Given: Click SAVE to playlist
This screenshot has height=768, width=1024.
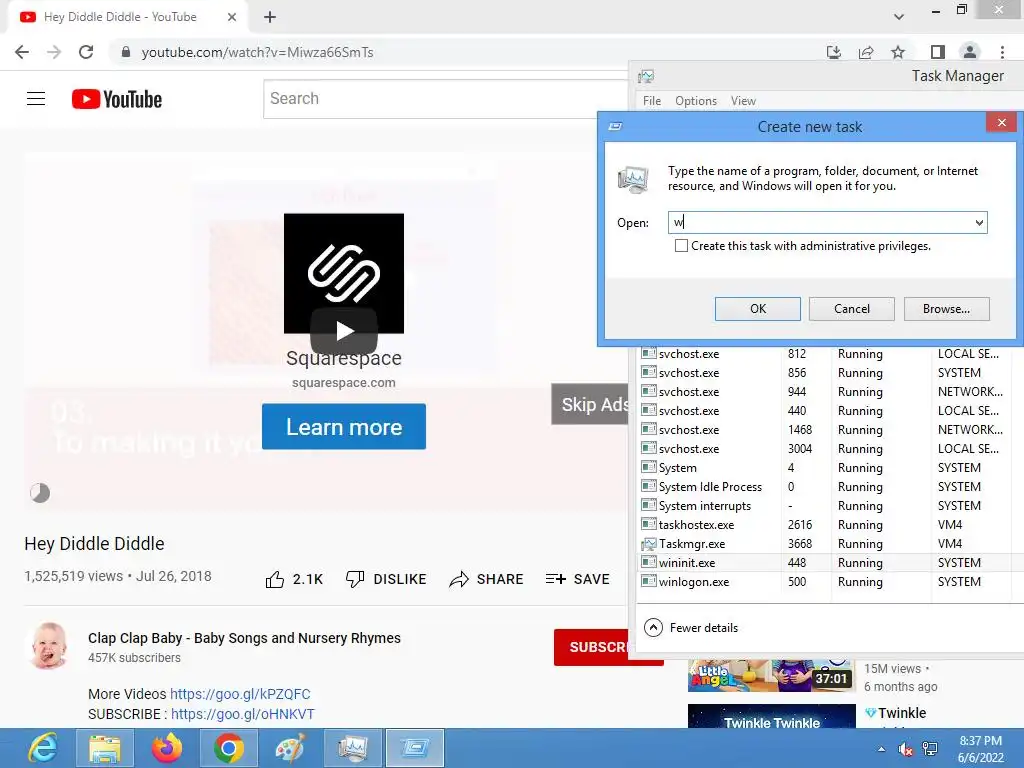Looking at the screenshot, I should click(578, 579).
